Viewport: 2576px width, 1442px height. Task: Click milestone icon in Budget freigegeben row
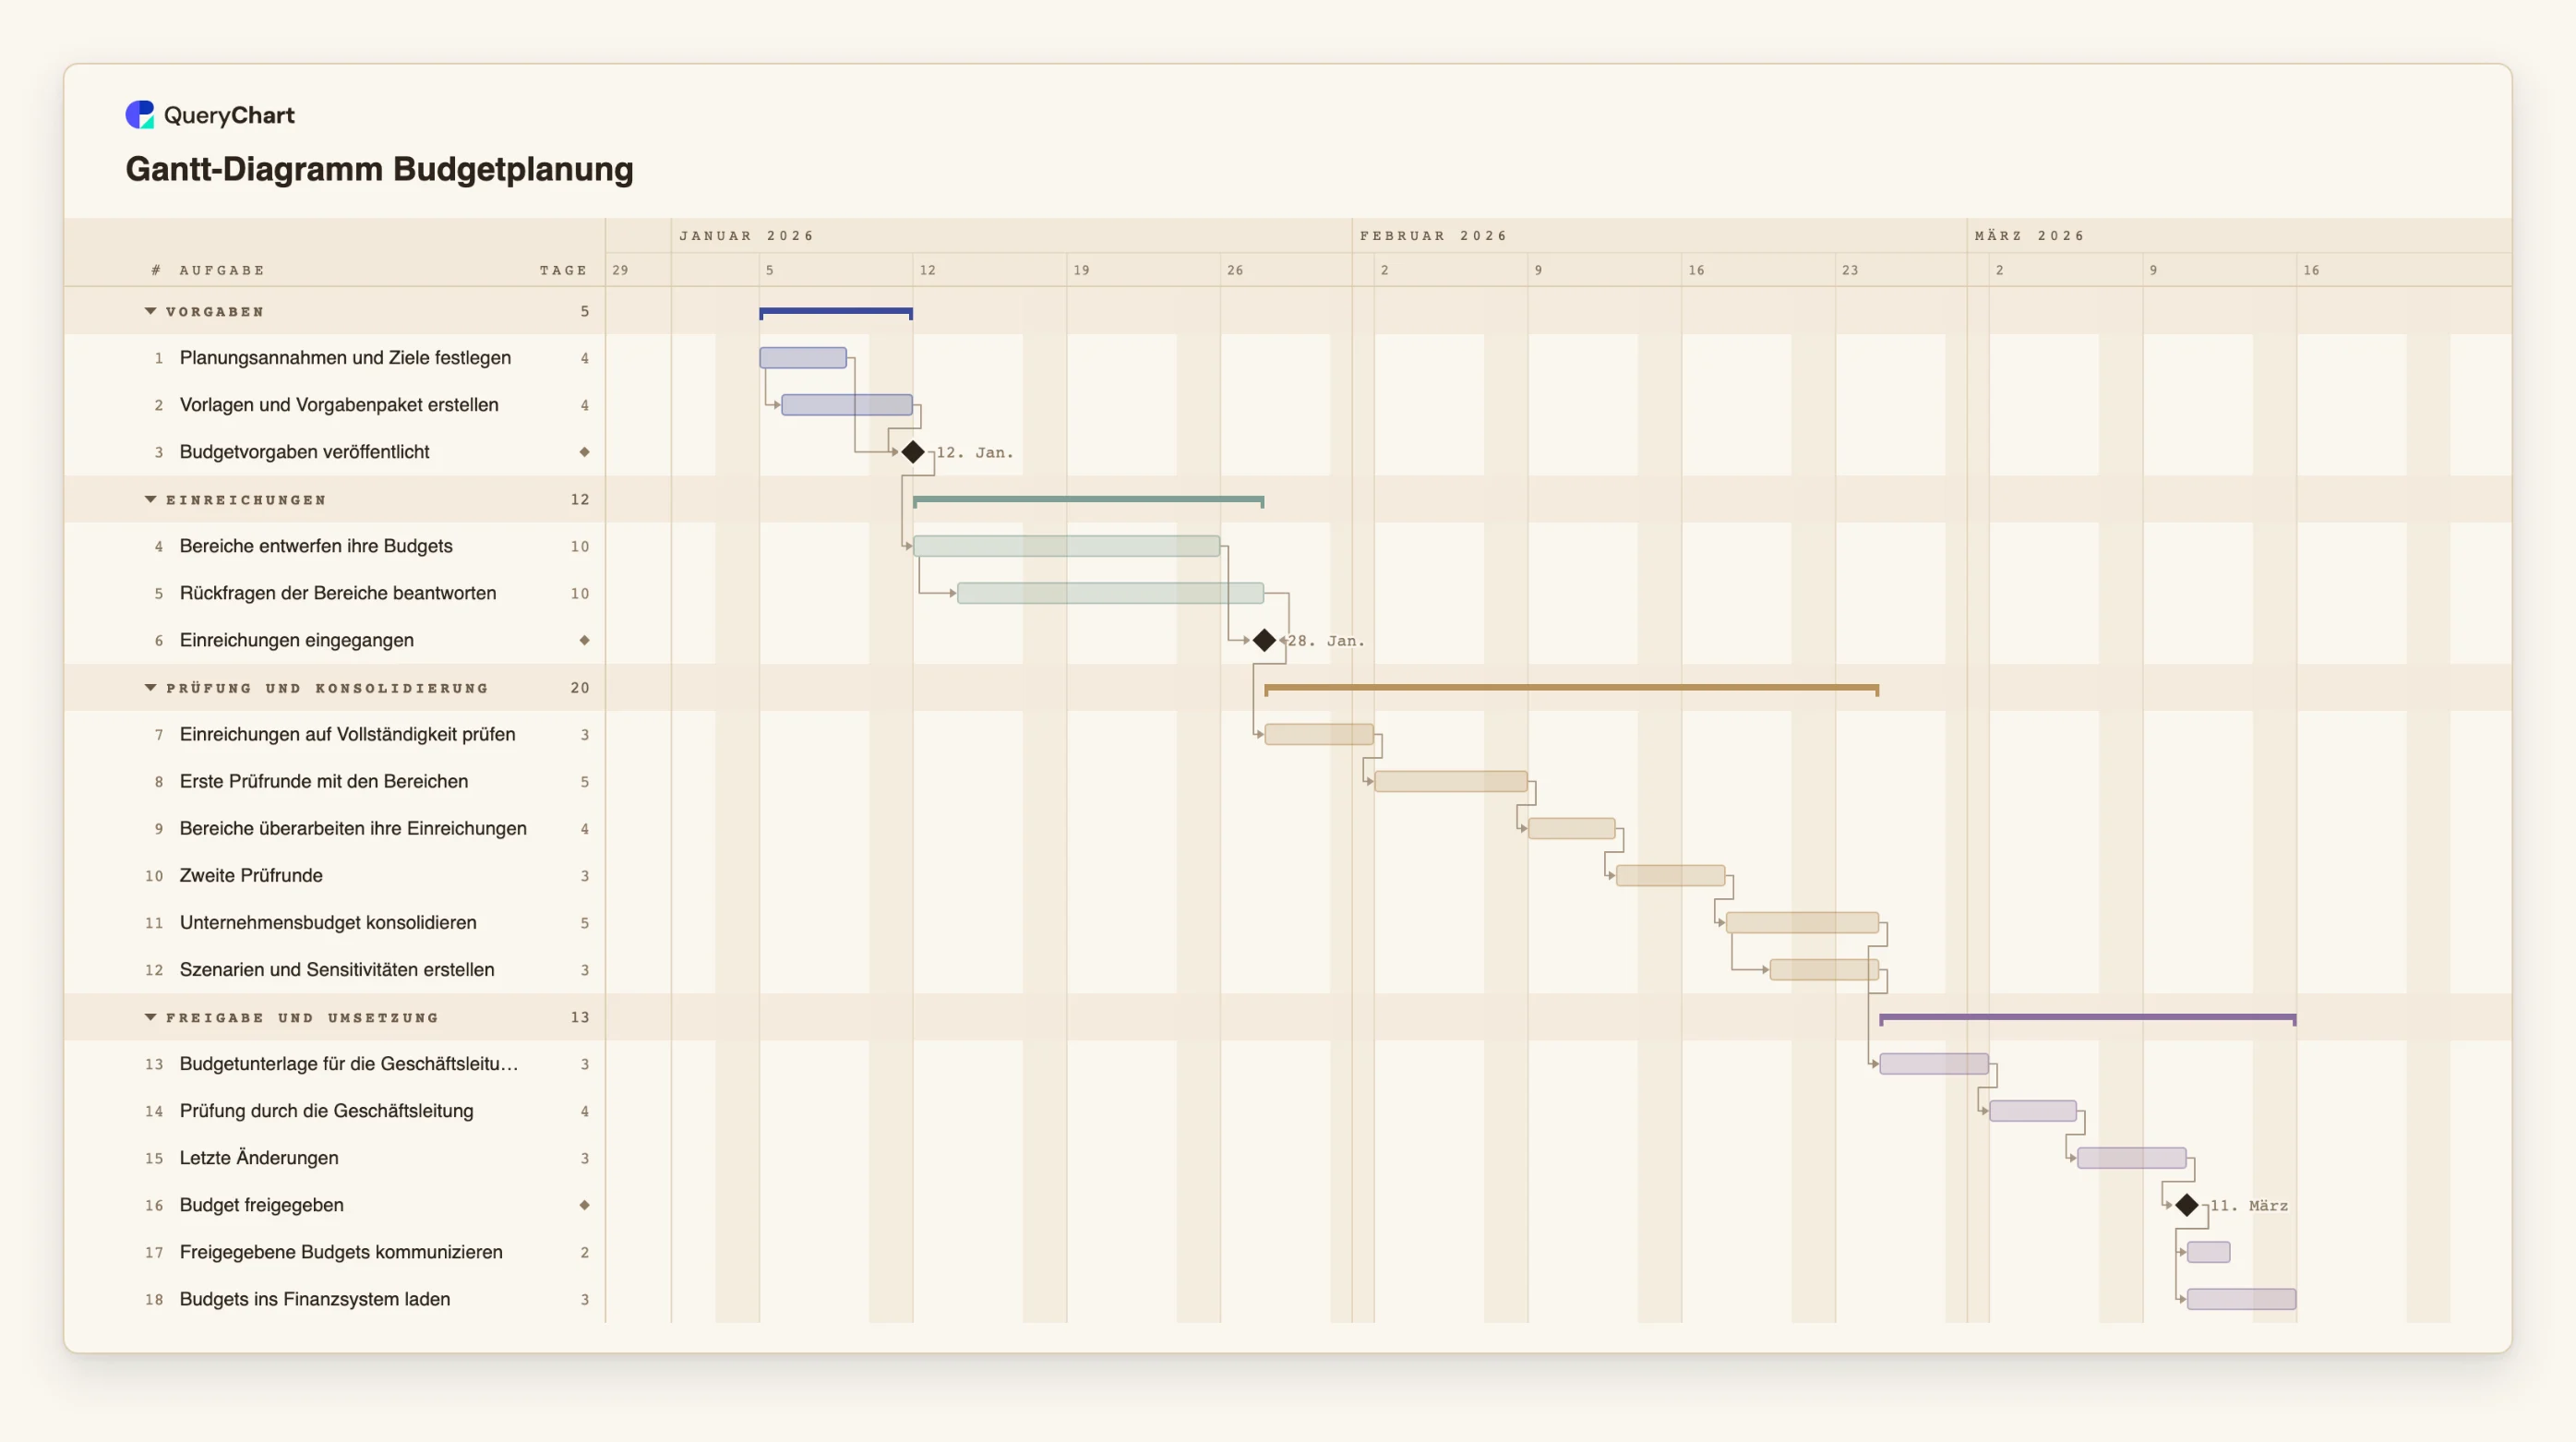click(585, 1205)
